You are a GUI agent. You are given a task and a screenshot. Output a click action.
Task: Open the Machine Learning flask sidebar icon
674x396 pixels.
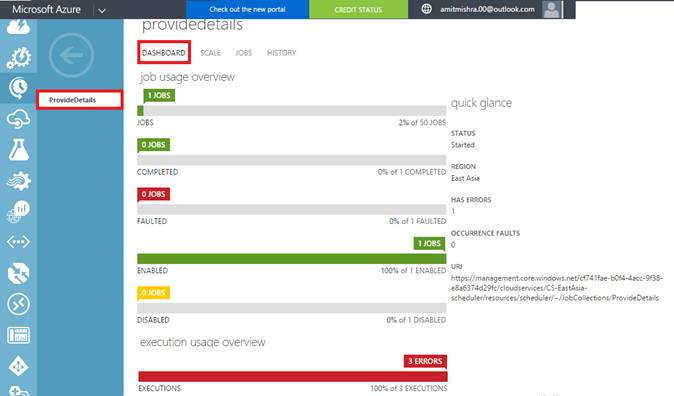point(18,150)
